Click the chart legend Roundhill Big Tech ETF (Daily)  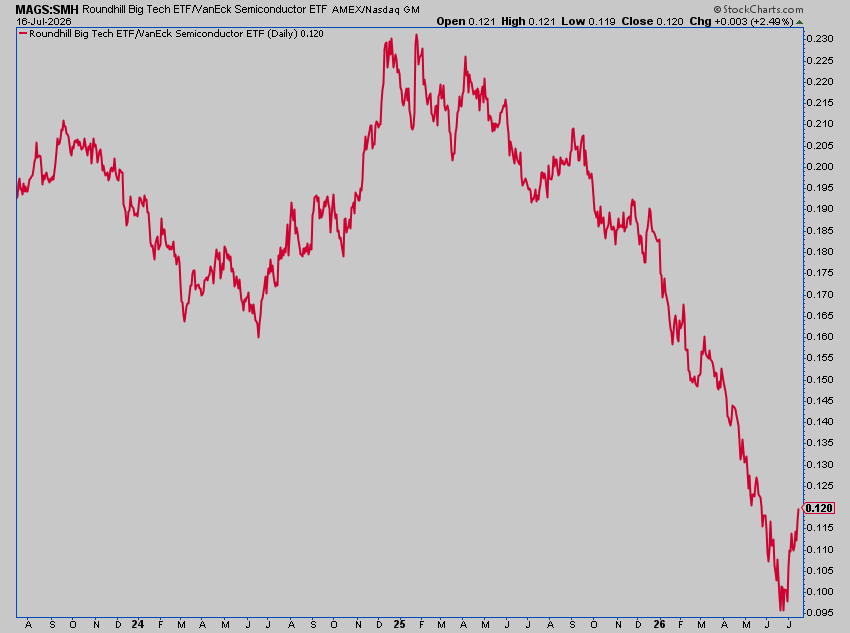176,34
